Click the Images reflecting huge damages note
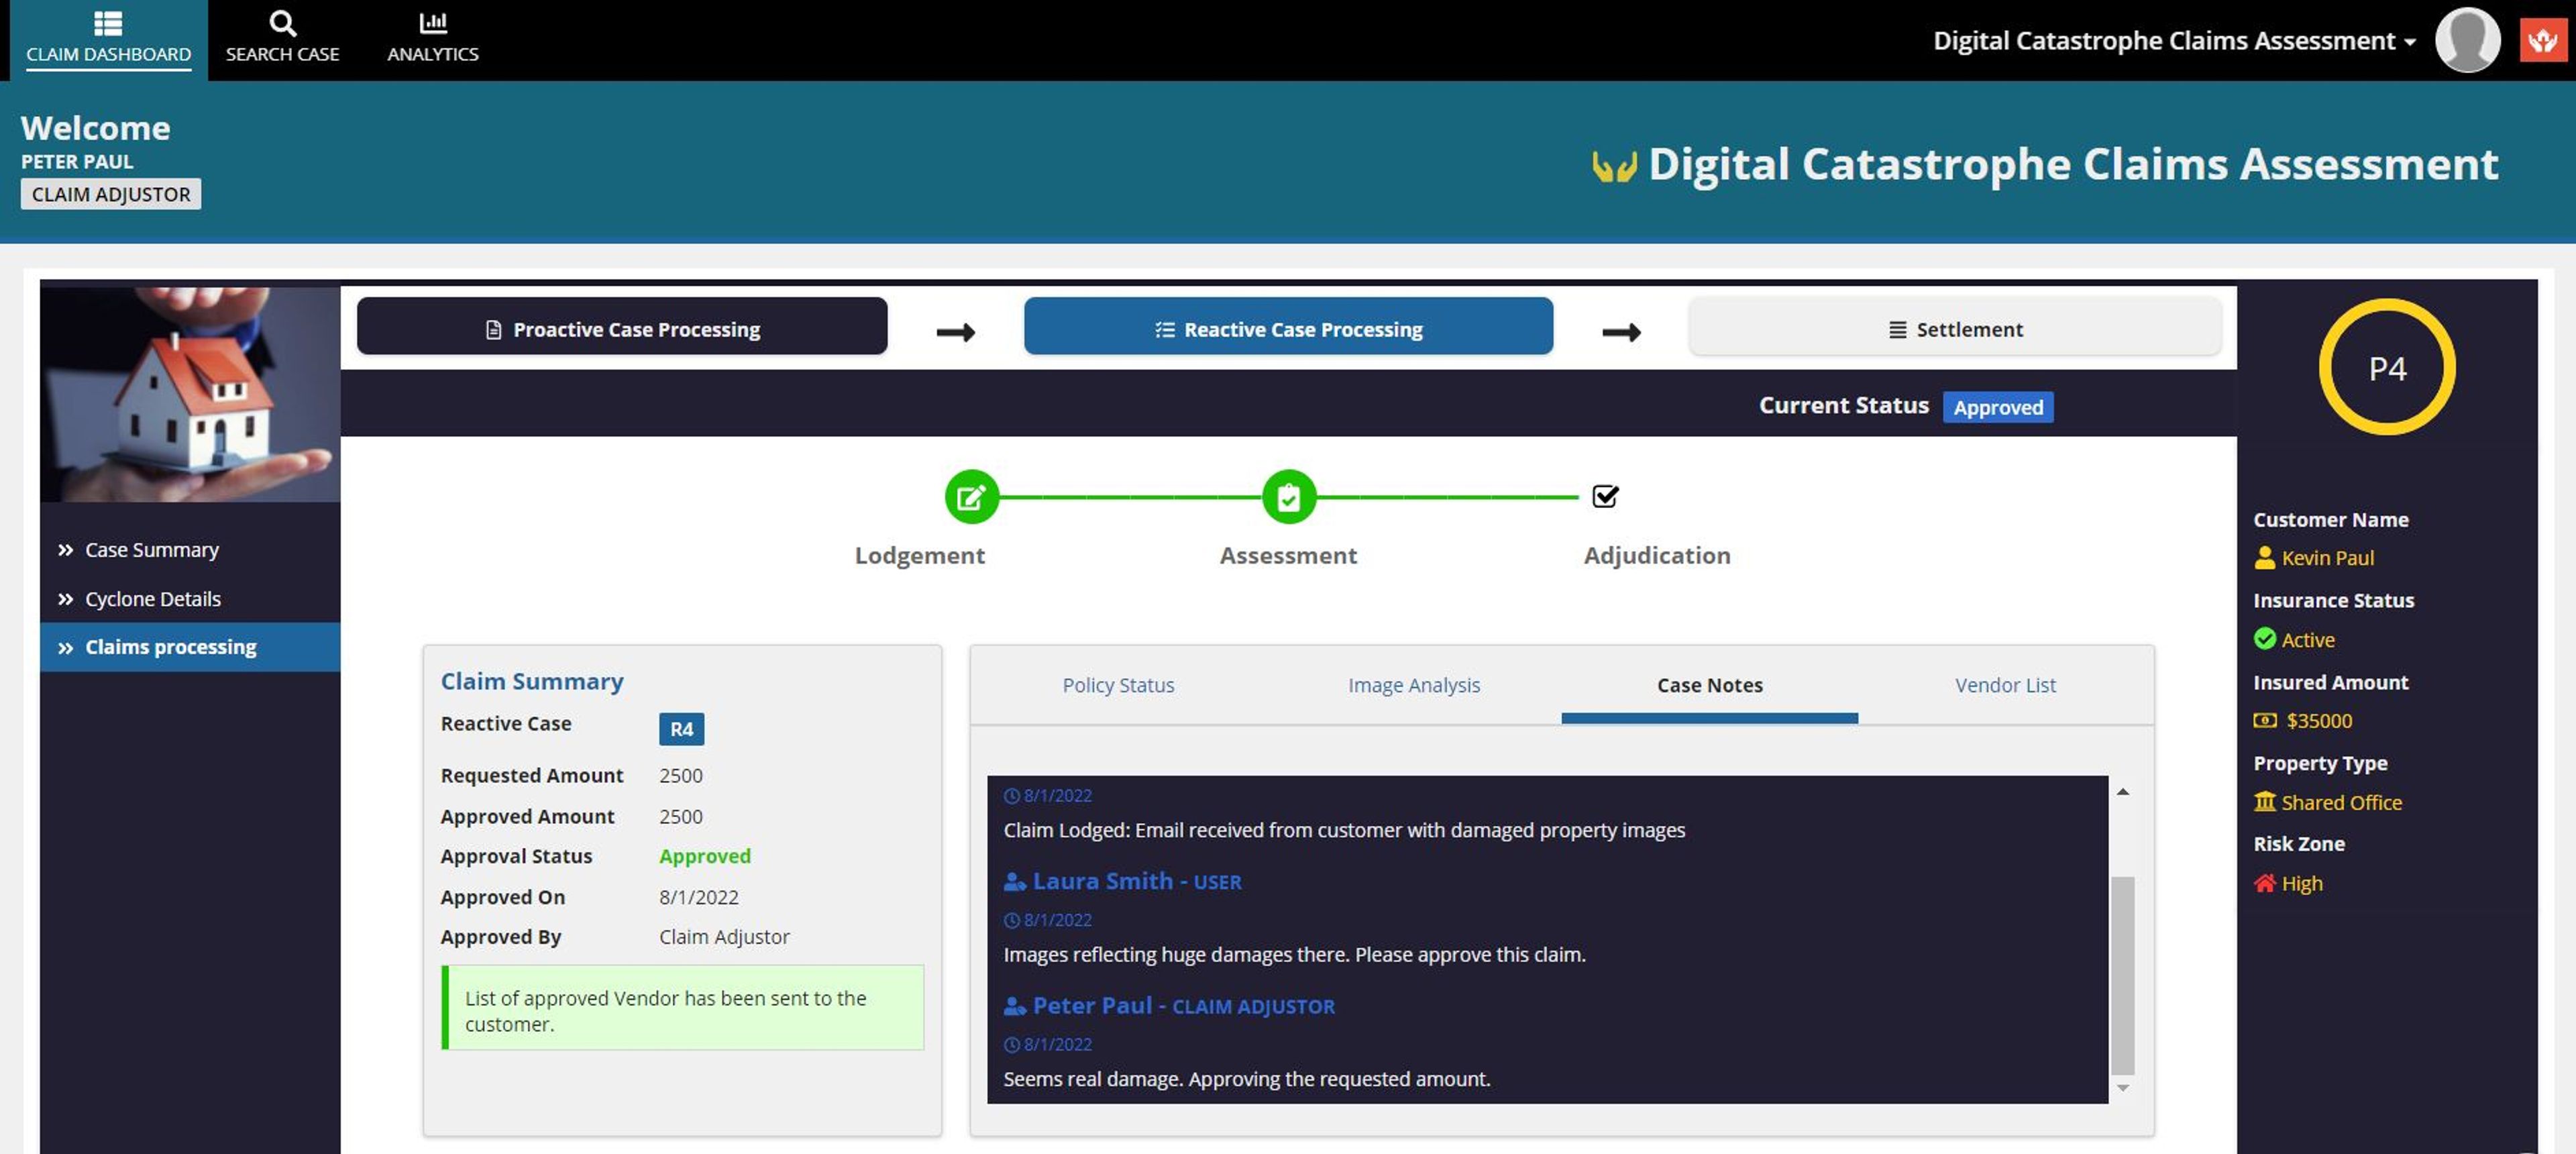This screenshot has height=1154, width=2576. coord(1294,955)
